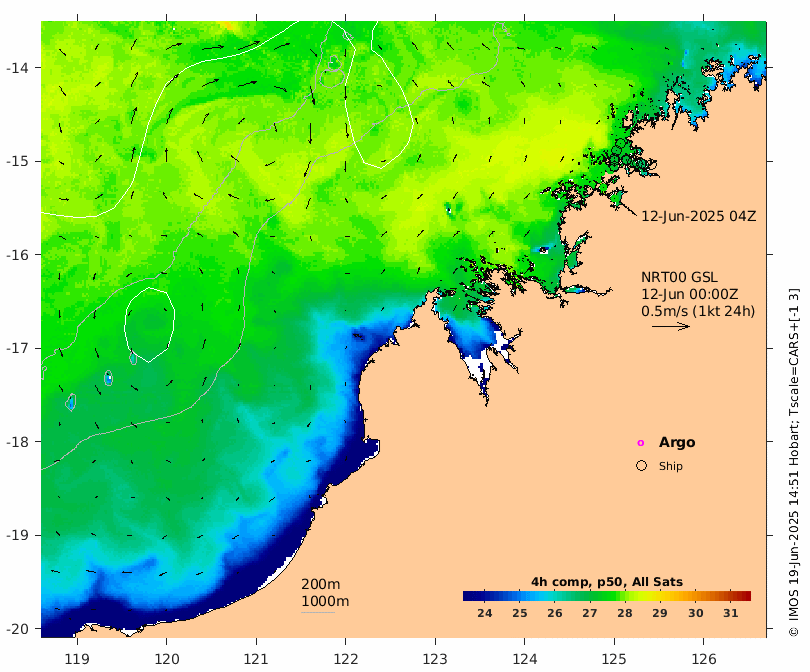
Task: Click the gray 1000m isobath legend line
Action: [x=318, y=613]
